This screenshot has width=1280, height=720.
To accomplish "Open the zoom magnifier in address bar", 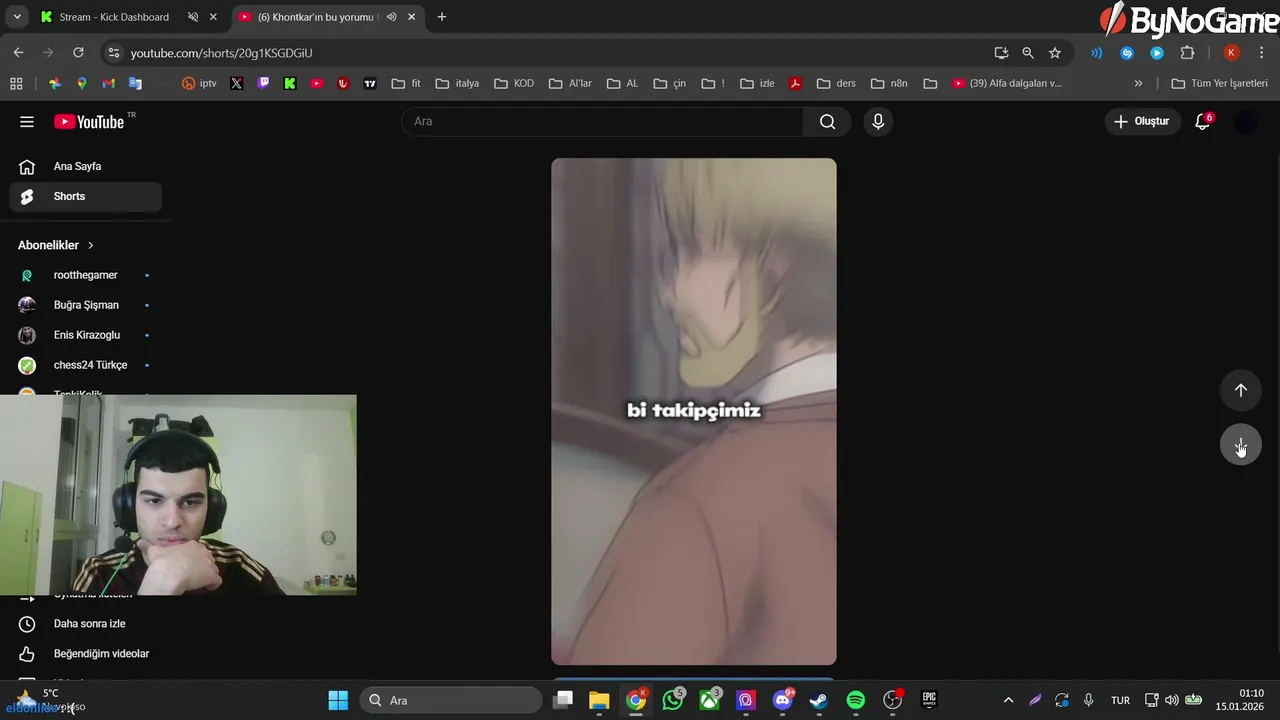I will 1028,53.
